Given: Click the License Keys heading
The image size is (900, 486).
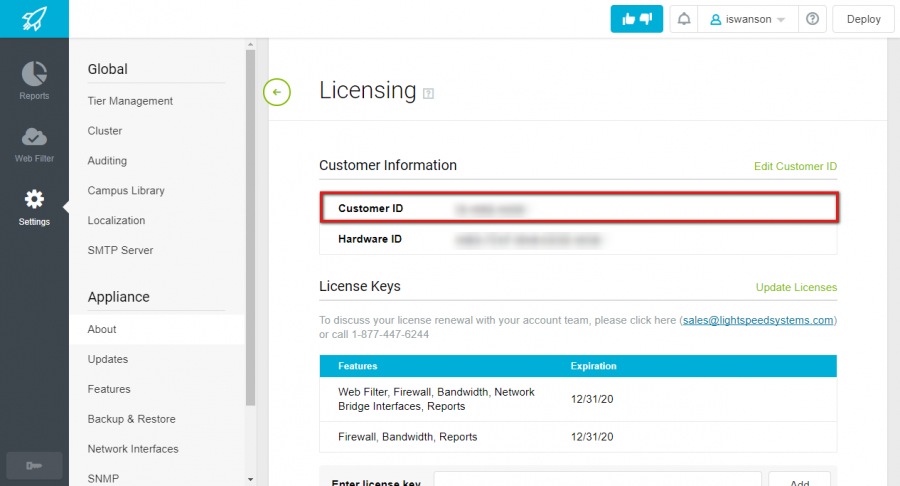Looking at the screenshot, I should (x=360, y=286).
